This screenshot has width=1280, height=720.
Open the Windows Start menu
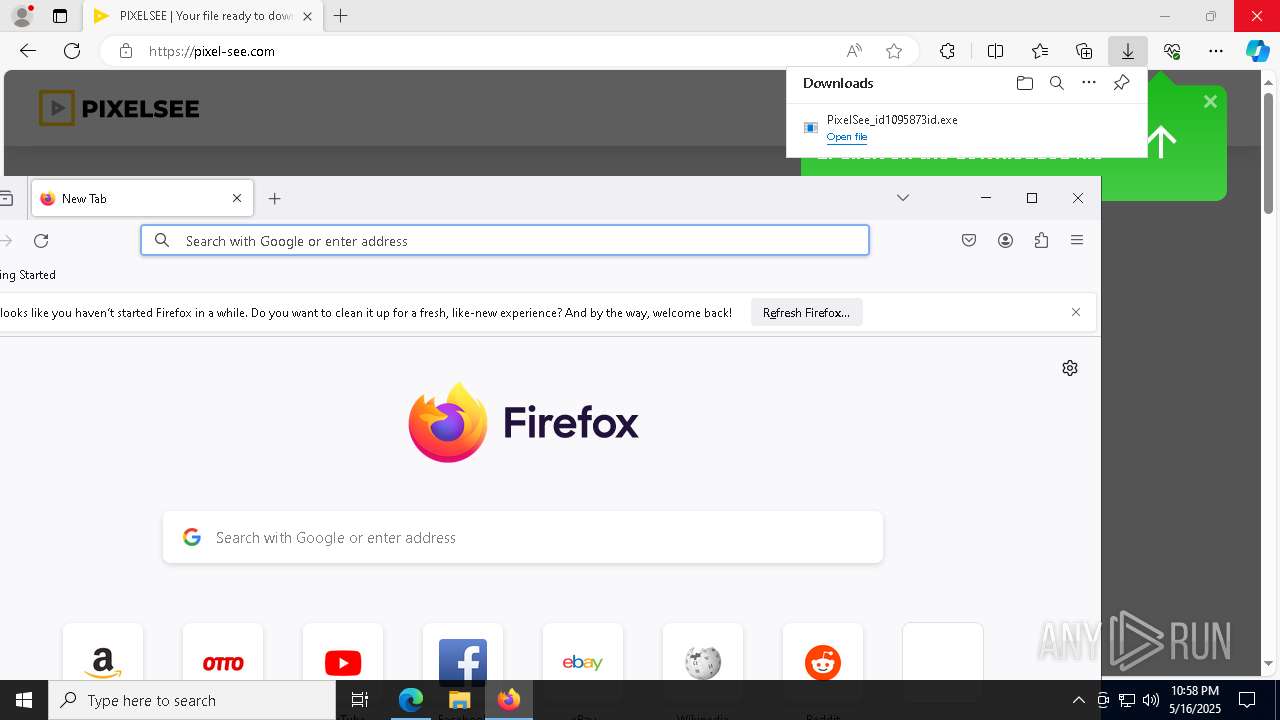(x=24, y=700)
